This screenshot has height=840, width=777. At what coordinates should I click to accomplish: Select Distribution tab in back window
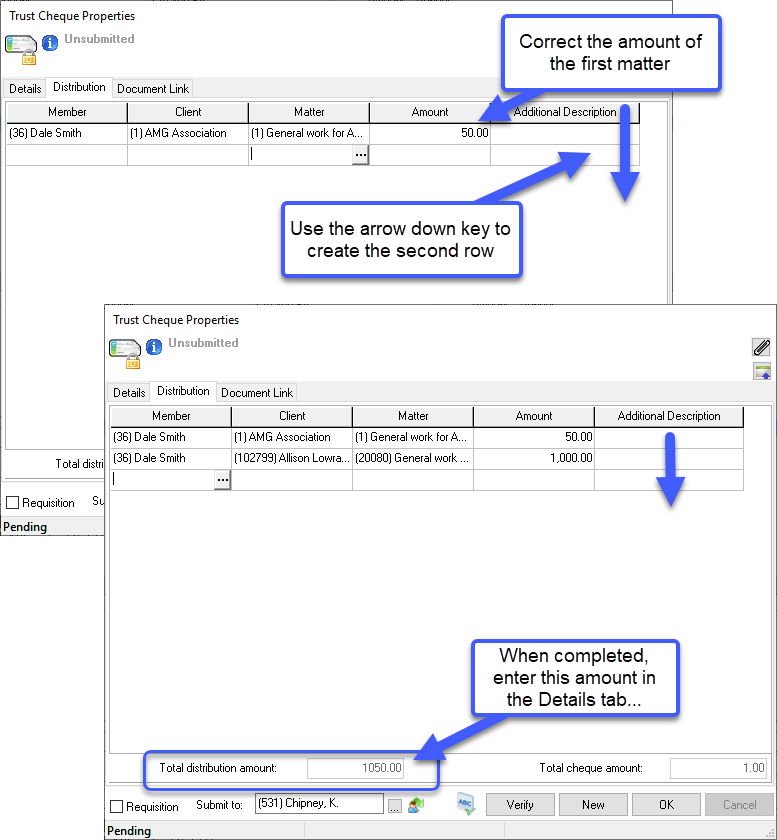point(79,87)
